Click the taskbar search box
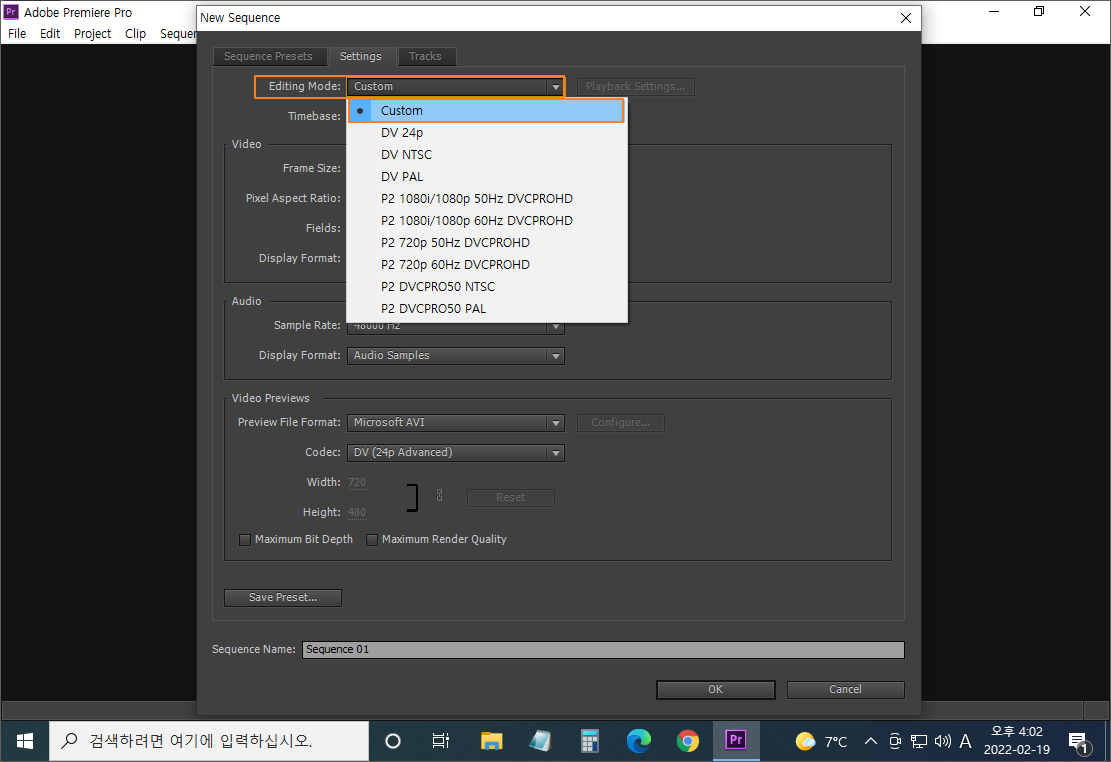1111x762 pixels. tap(209, 741)
